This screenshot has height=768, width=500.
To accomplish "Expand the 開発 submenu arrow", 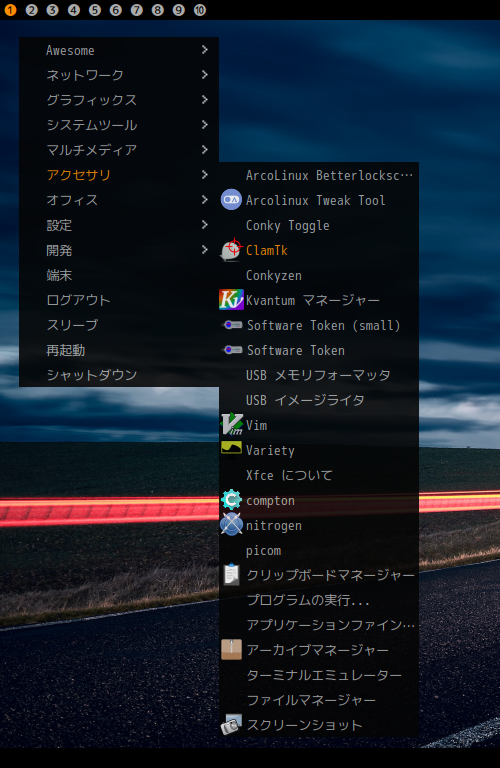I will (205, 249).
